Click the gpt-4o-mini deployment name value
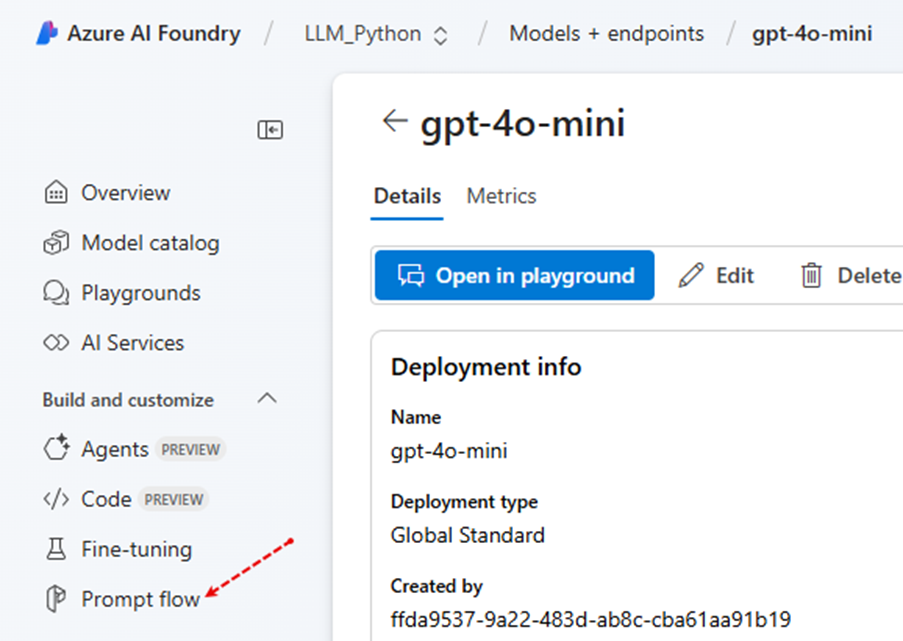Screen dimensions: 903x641 click(x=449, y=451)
